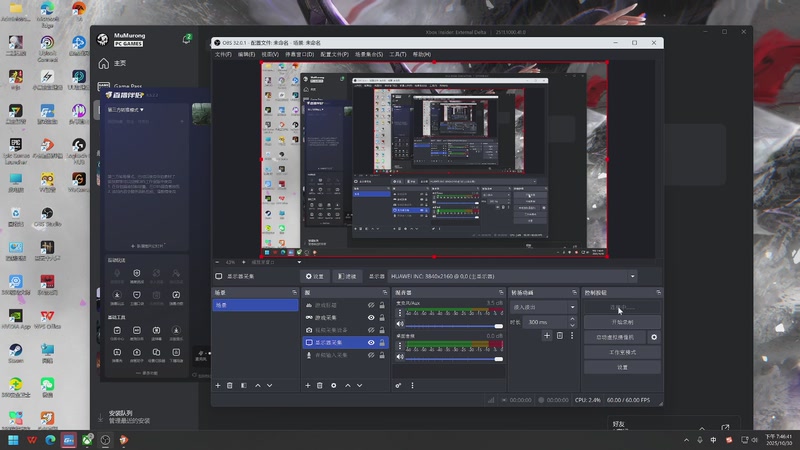The image size is (800, 450).
Task: Click the 设置 button in the source toolbar
Action: coord(315,277)
